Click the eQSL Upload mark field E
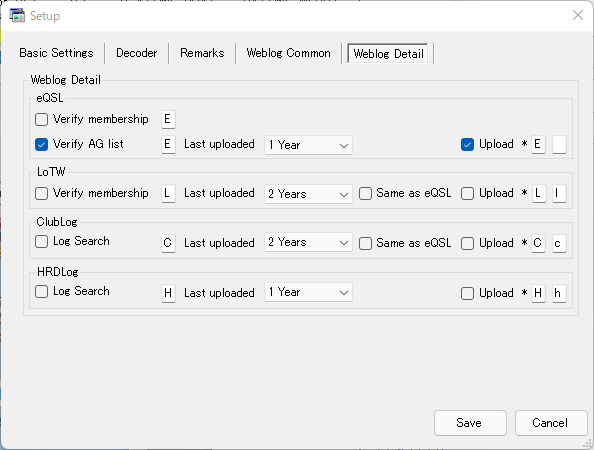This screenshot has width=594, height=450. (x=538, y=145)
